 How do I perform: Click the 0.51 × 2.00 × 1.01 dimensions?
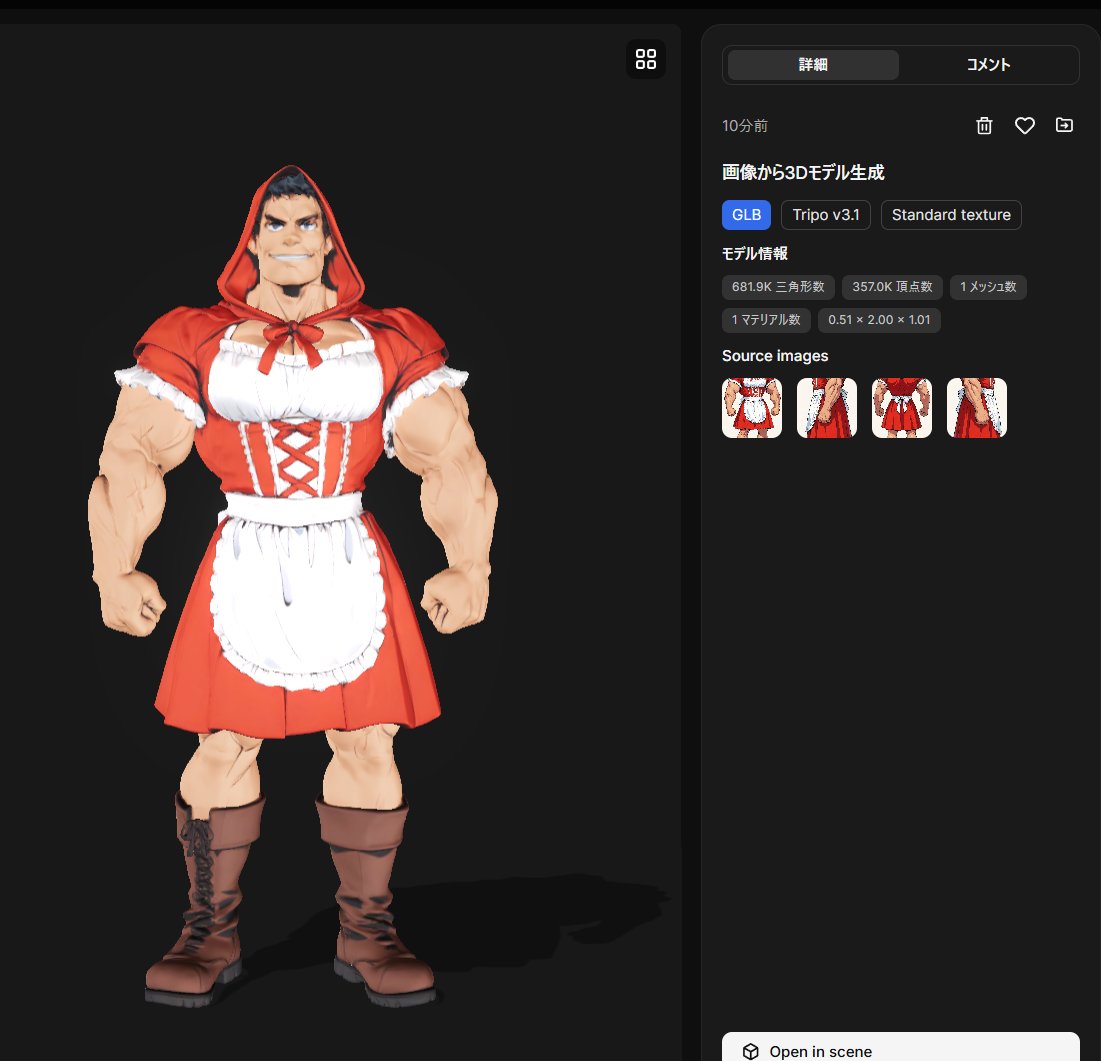point(879,320)
